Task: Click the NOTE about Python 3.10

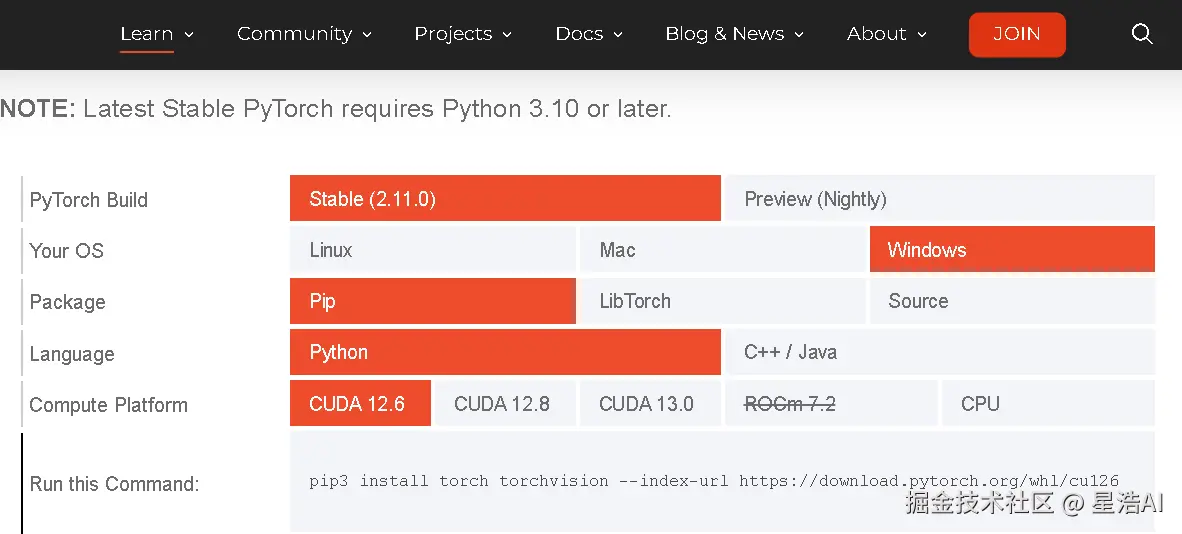Action: (335, 109)
